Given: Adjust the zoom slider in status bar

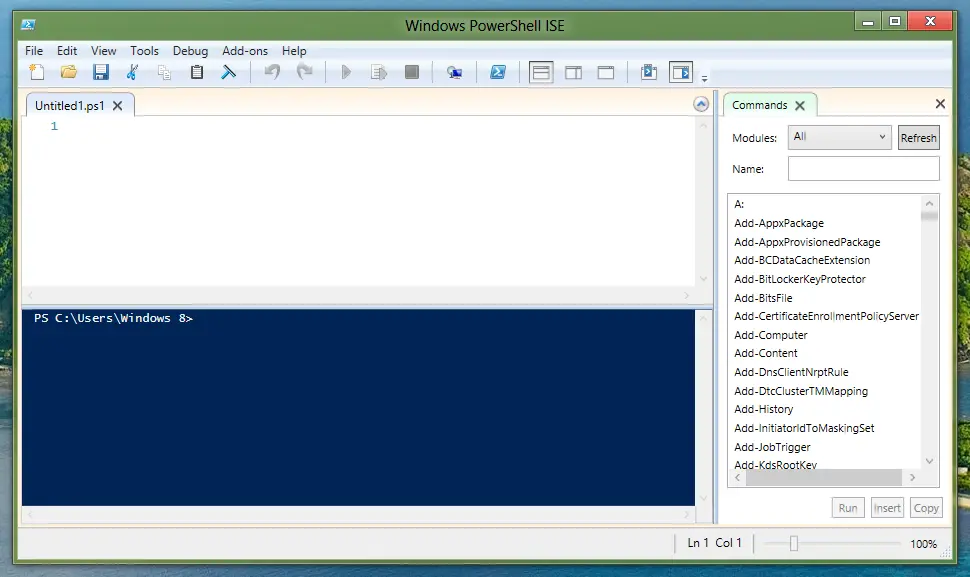Looking at the screenshot, I should click(794, 544).
